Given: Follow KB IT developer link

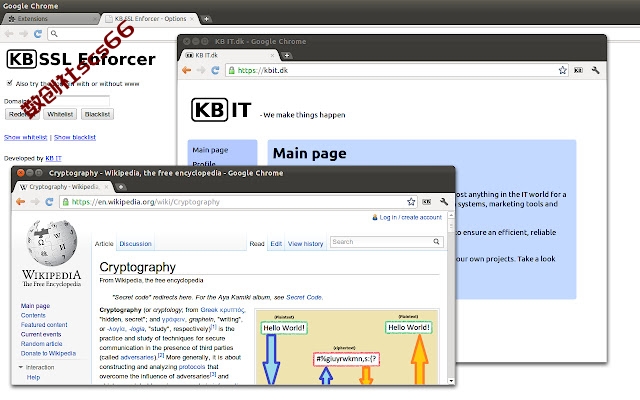Looking at the screenshot, I should coord(53,158).
